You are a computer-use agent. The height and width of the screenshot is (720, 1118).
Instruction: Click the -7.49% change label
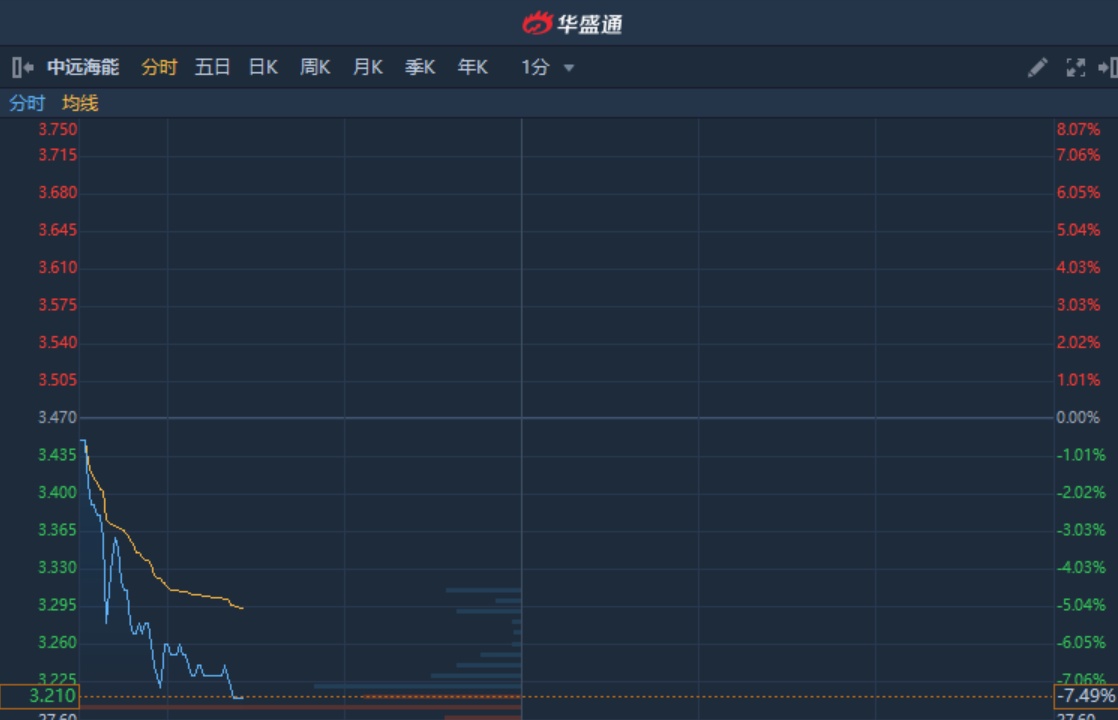(x=1085, y=696)
